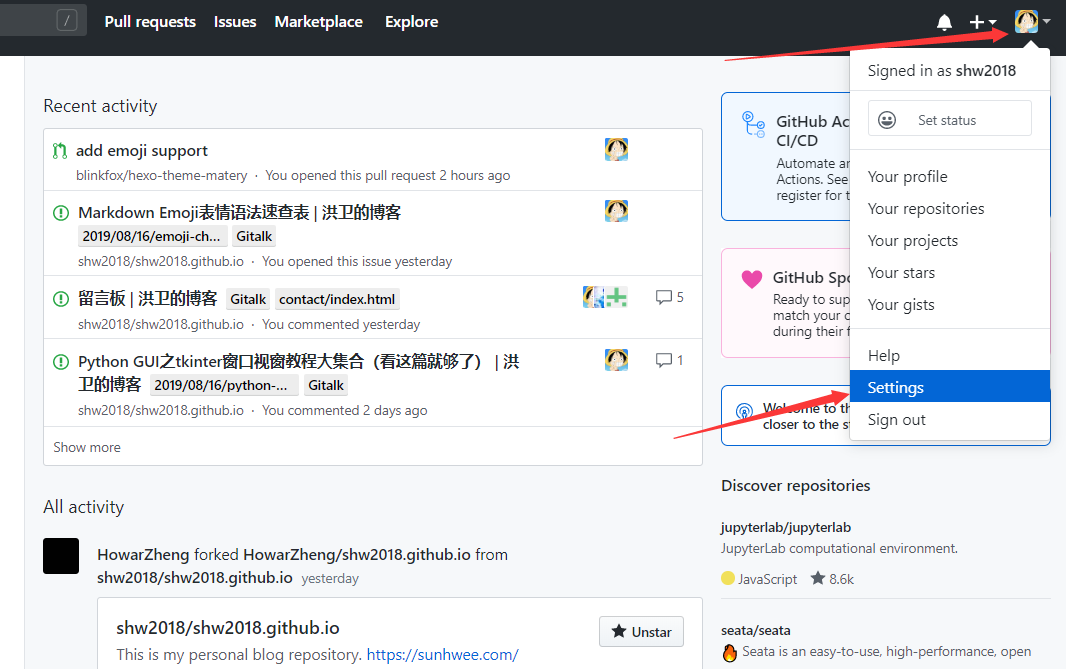This screenshot has width=1066, height=669.
Task: Click avatar on Python GUI row
Action: click(616, 360)
